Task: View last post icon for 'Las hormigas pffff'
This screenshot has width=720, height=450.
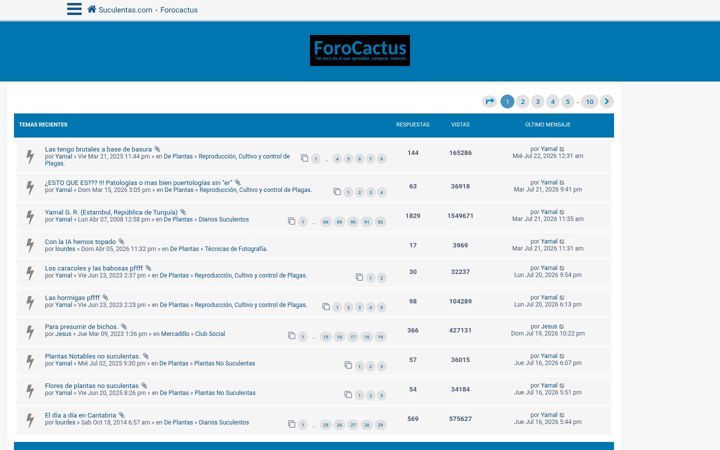Action: click(562, 298)
